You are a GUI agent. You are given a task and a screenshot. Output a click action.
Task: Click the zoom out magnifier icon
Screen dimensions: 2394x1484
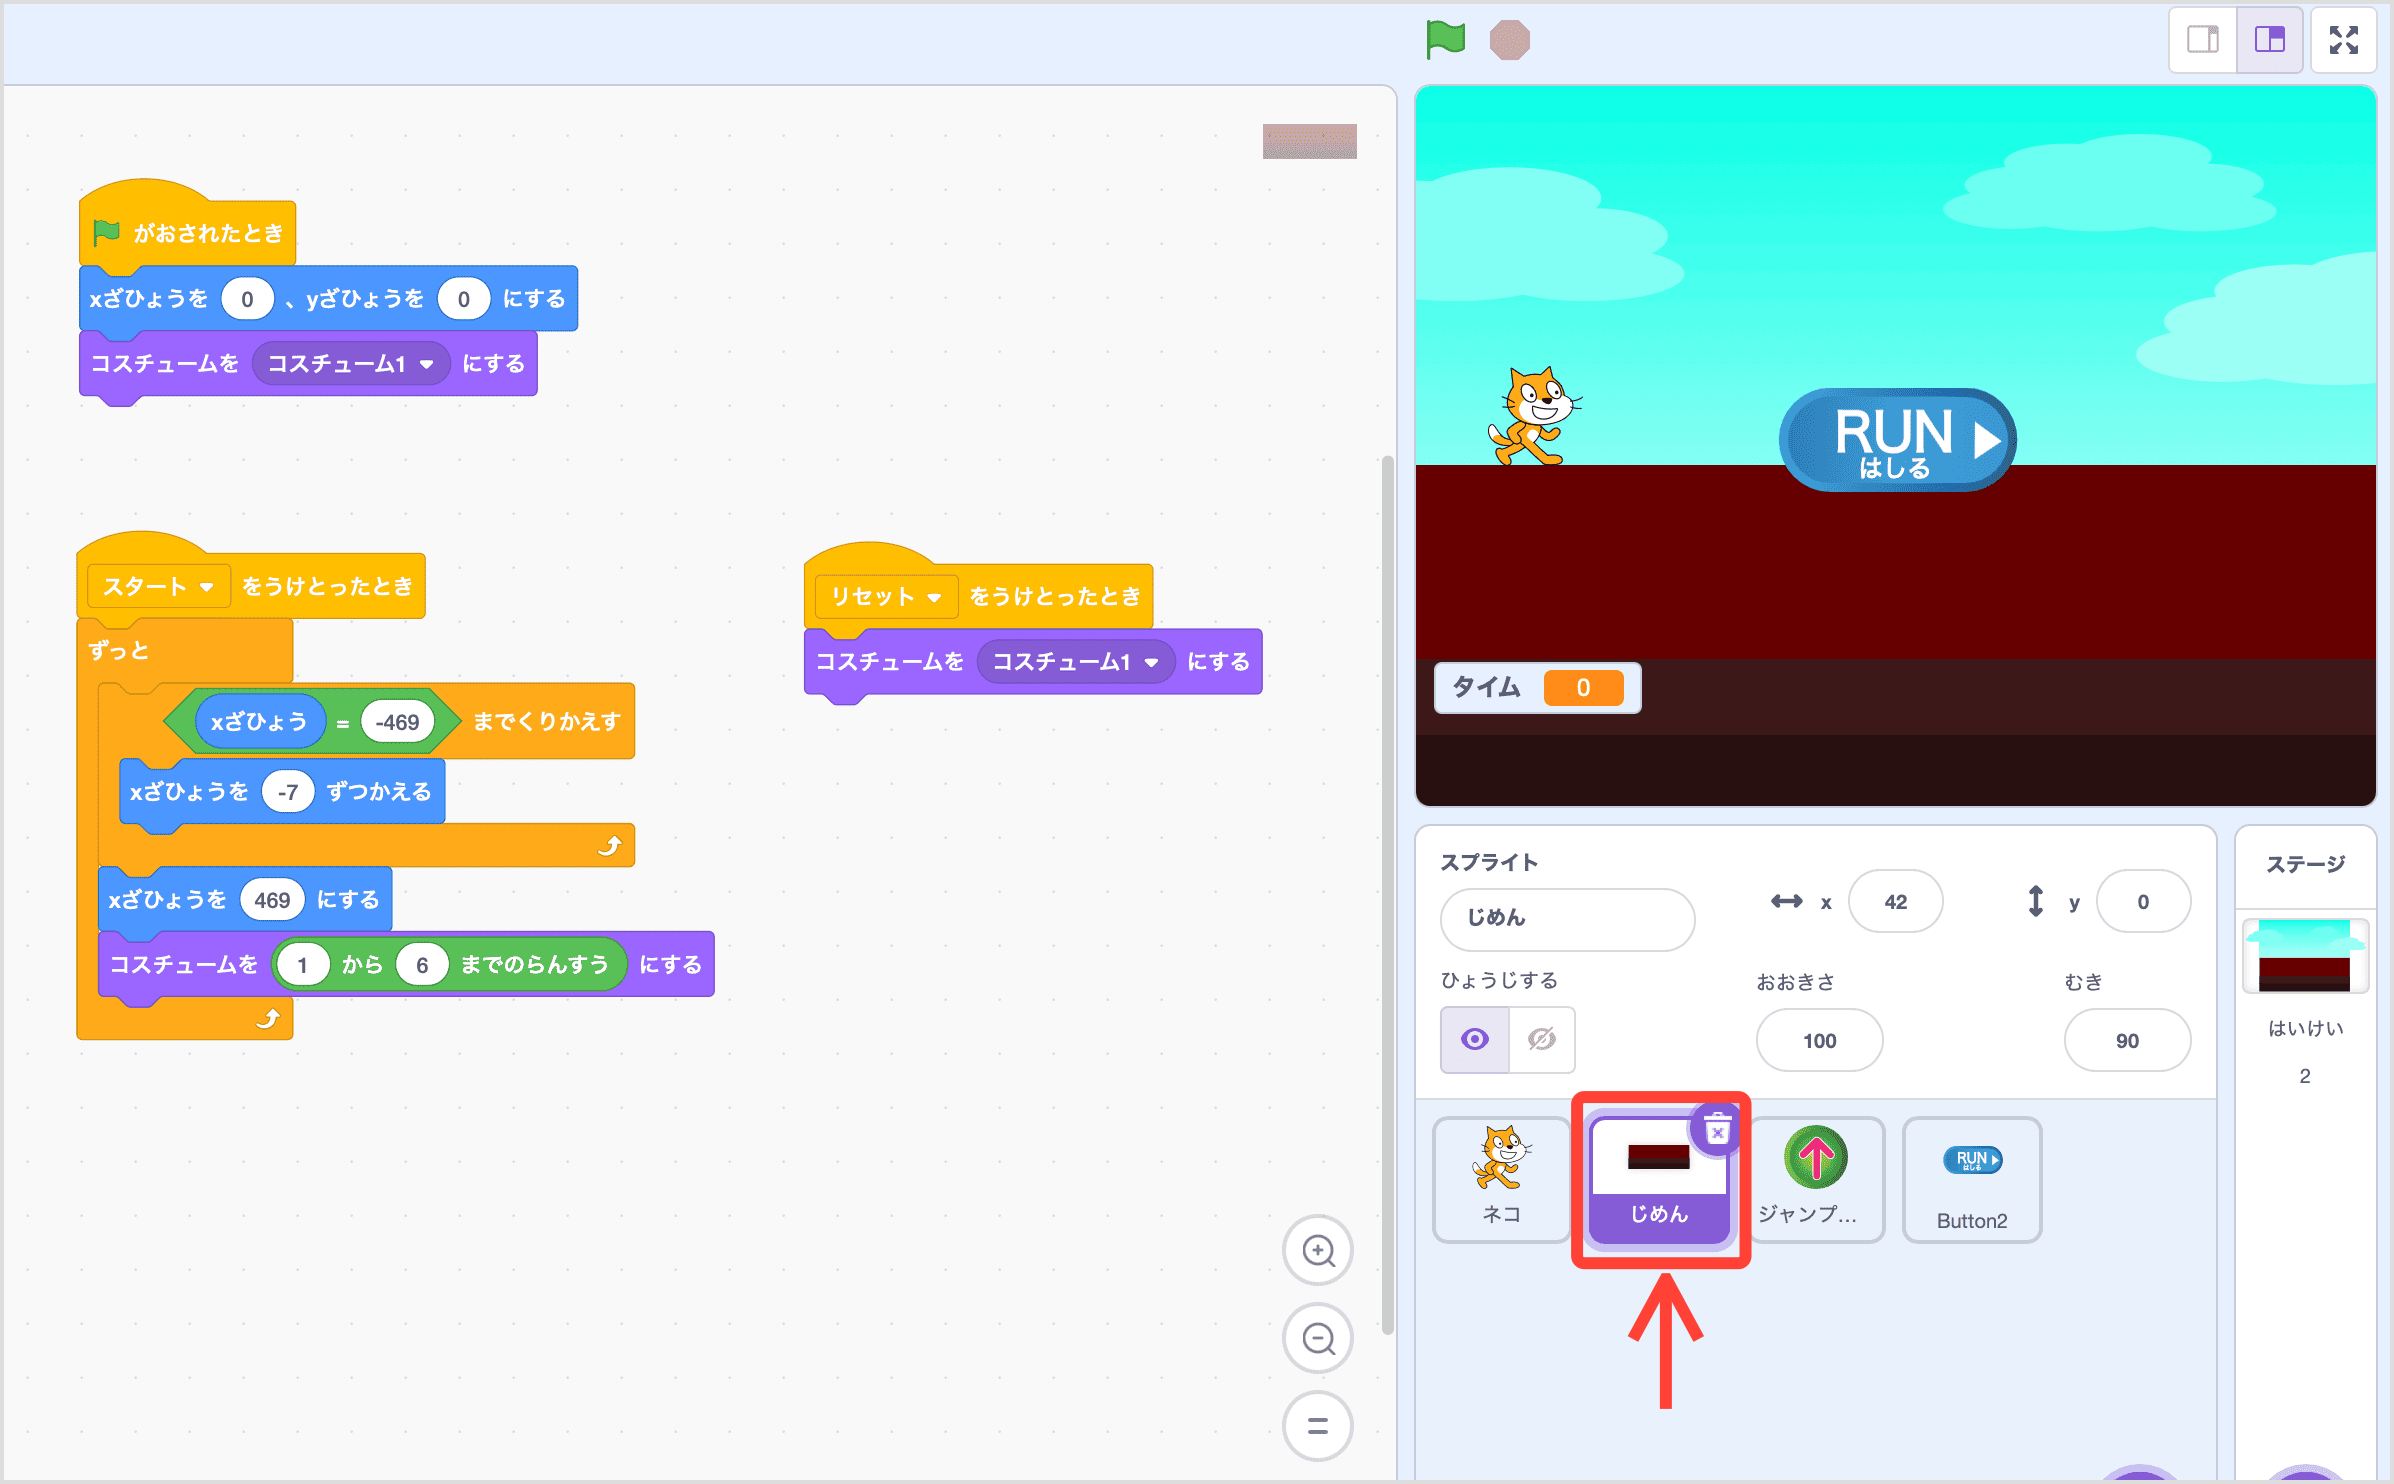1320,1337
